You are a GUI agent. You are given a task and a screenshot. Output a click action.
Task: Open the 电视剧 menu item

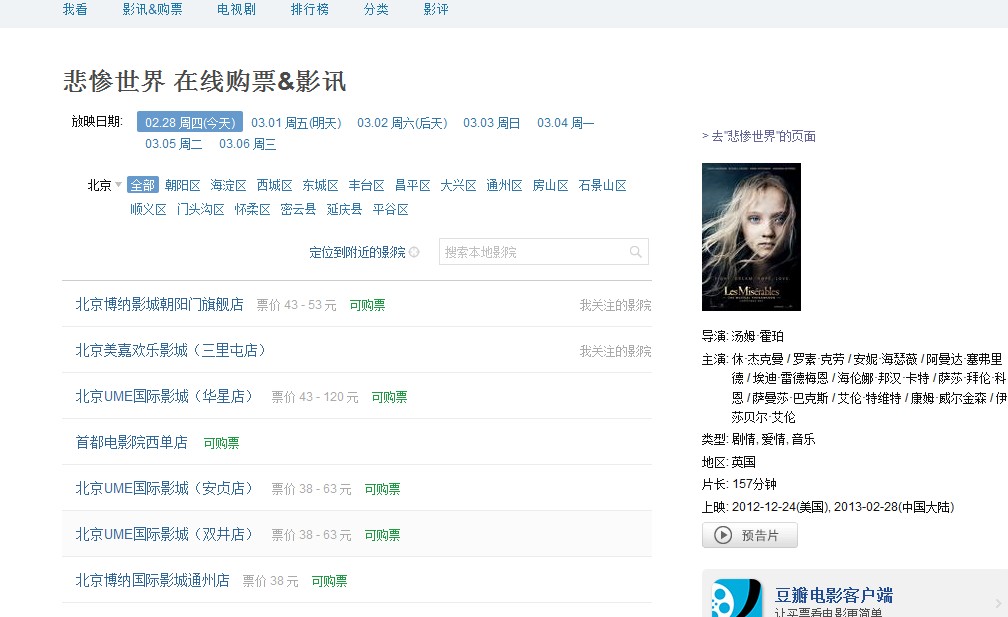point(236,9)
